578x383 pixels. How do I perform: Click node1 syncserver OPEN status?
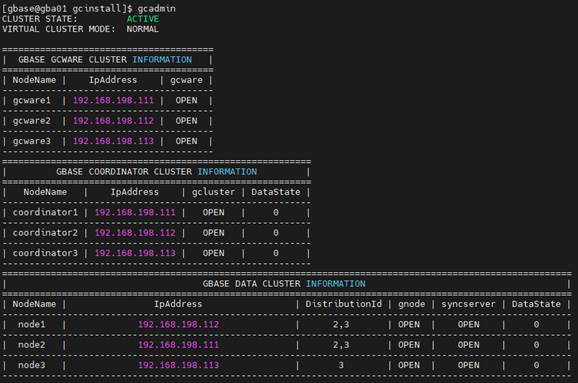click(x=469, y=324)
